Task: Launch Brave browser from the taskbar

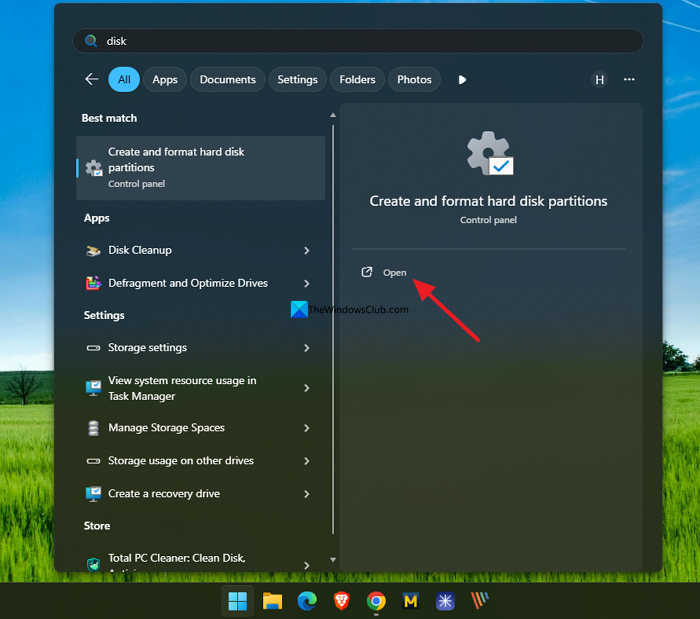Action: (342, 601)
